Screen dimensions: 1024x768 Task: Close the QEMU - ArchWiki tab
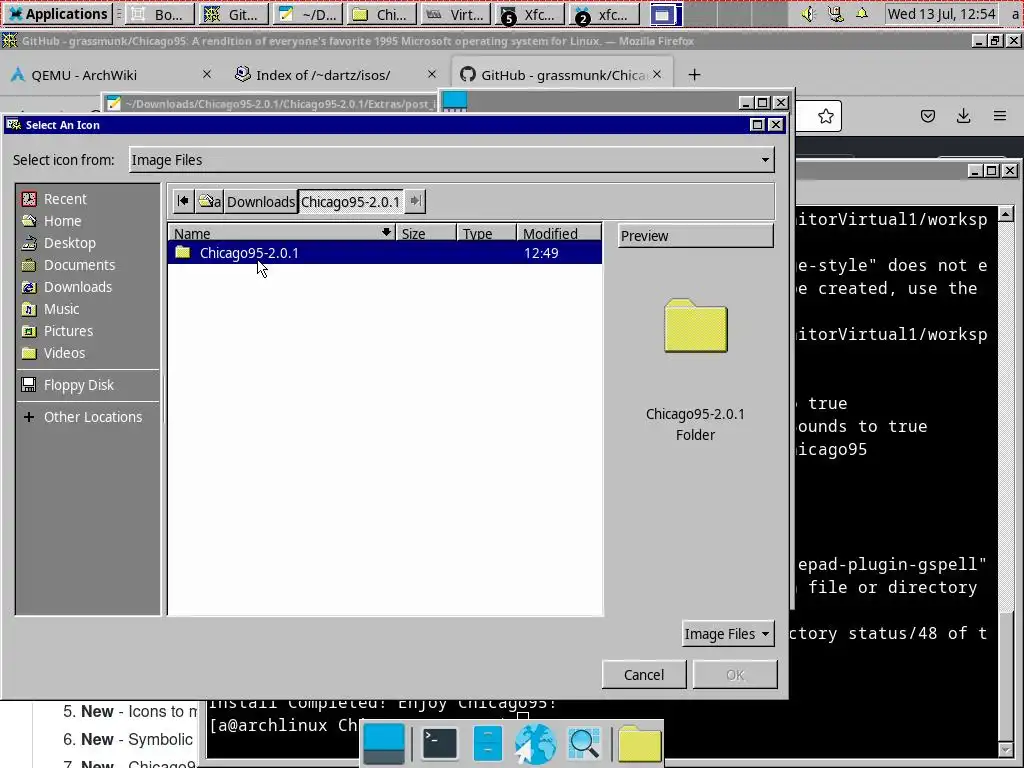coord(207,74)
